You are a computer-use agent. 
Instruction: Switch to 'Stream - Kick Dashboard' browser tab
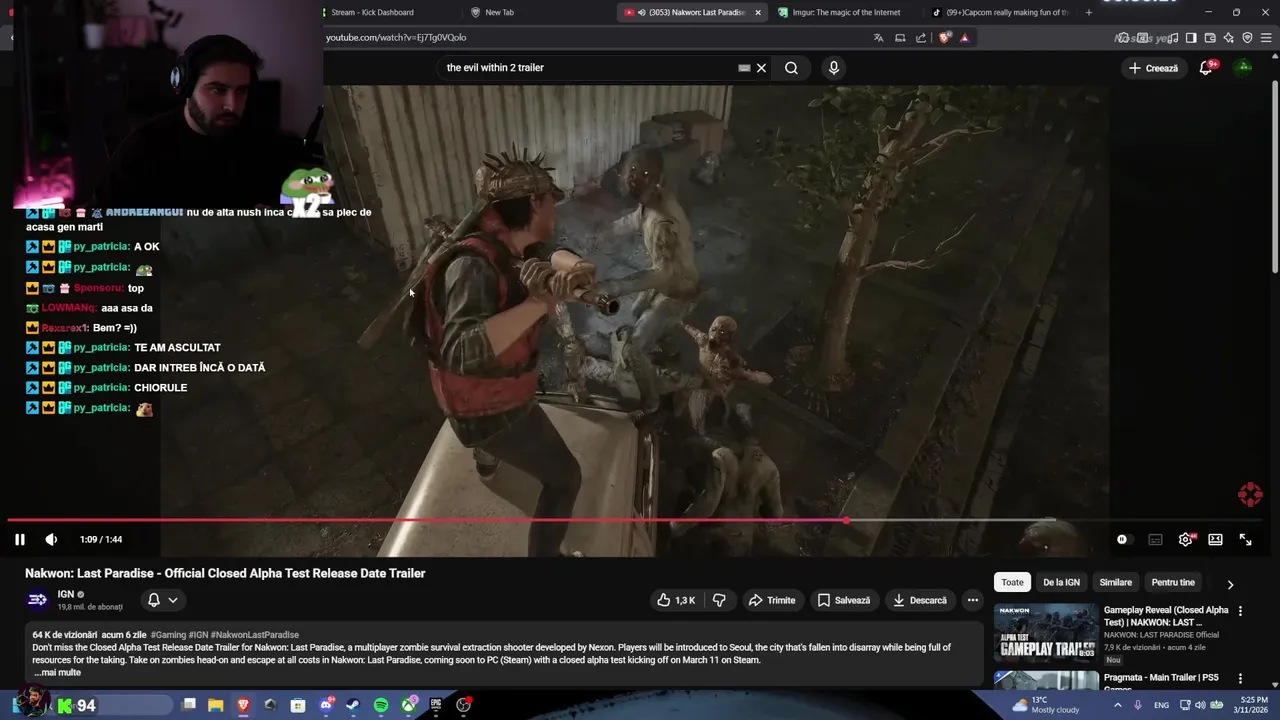[x=372, y=12]
